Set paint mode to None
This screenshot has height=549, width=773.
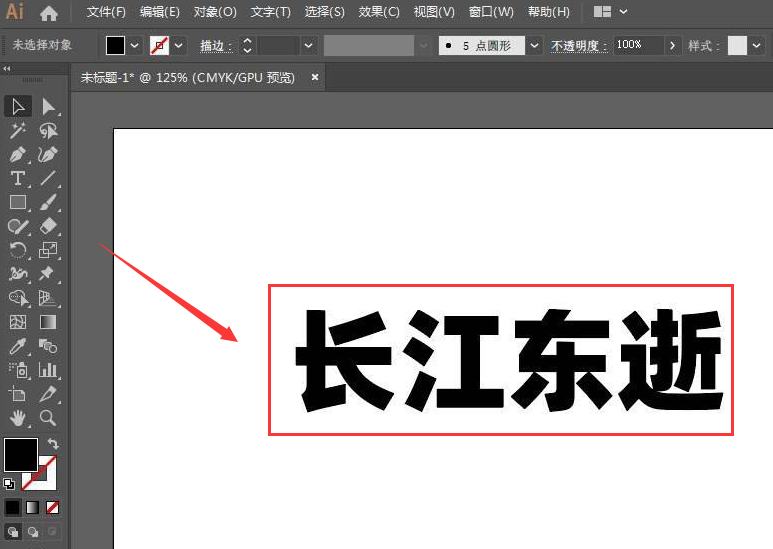tap(53, 508)
